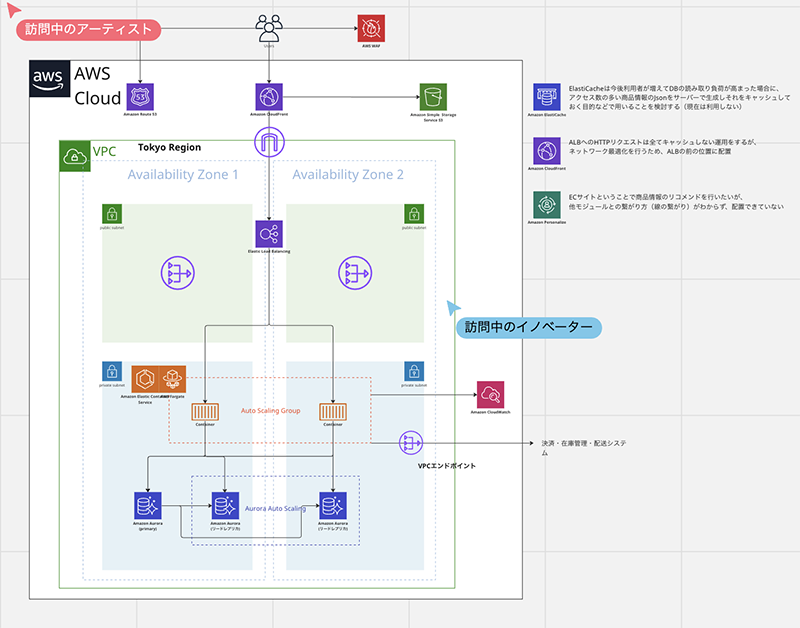This screenshot has width=800, height=628.
Task: Select the Amazon CloudFront icon under Users
Action: click(269, 97)
